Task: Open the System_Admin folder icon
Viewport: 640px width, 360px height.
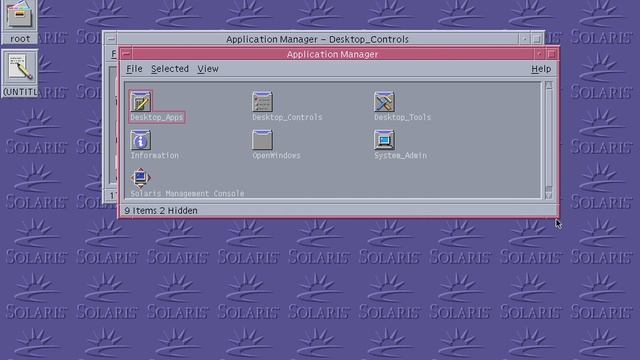Action: point(384,140)
